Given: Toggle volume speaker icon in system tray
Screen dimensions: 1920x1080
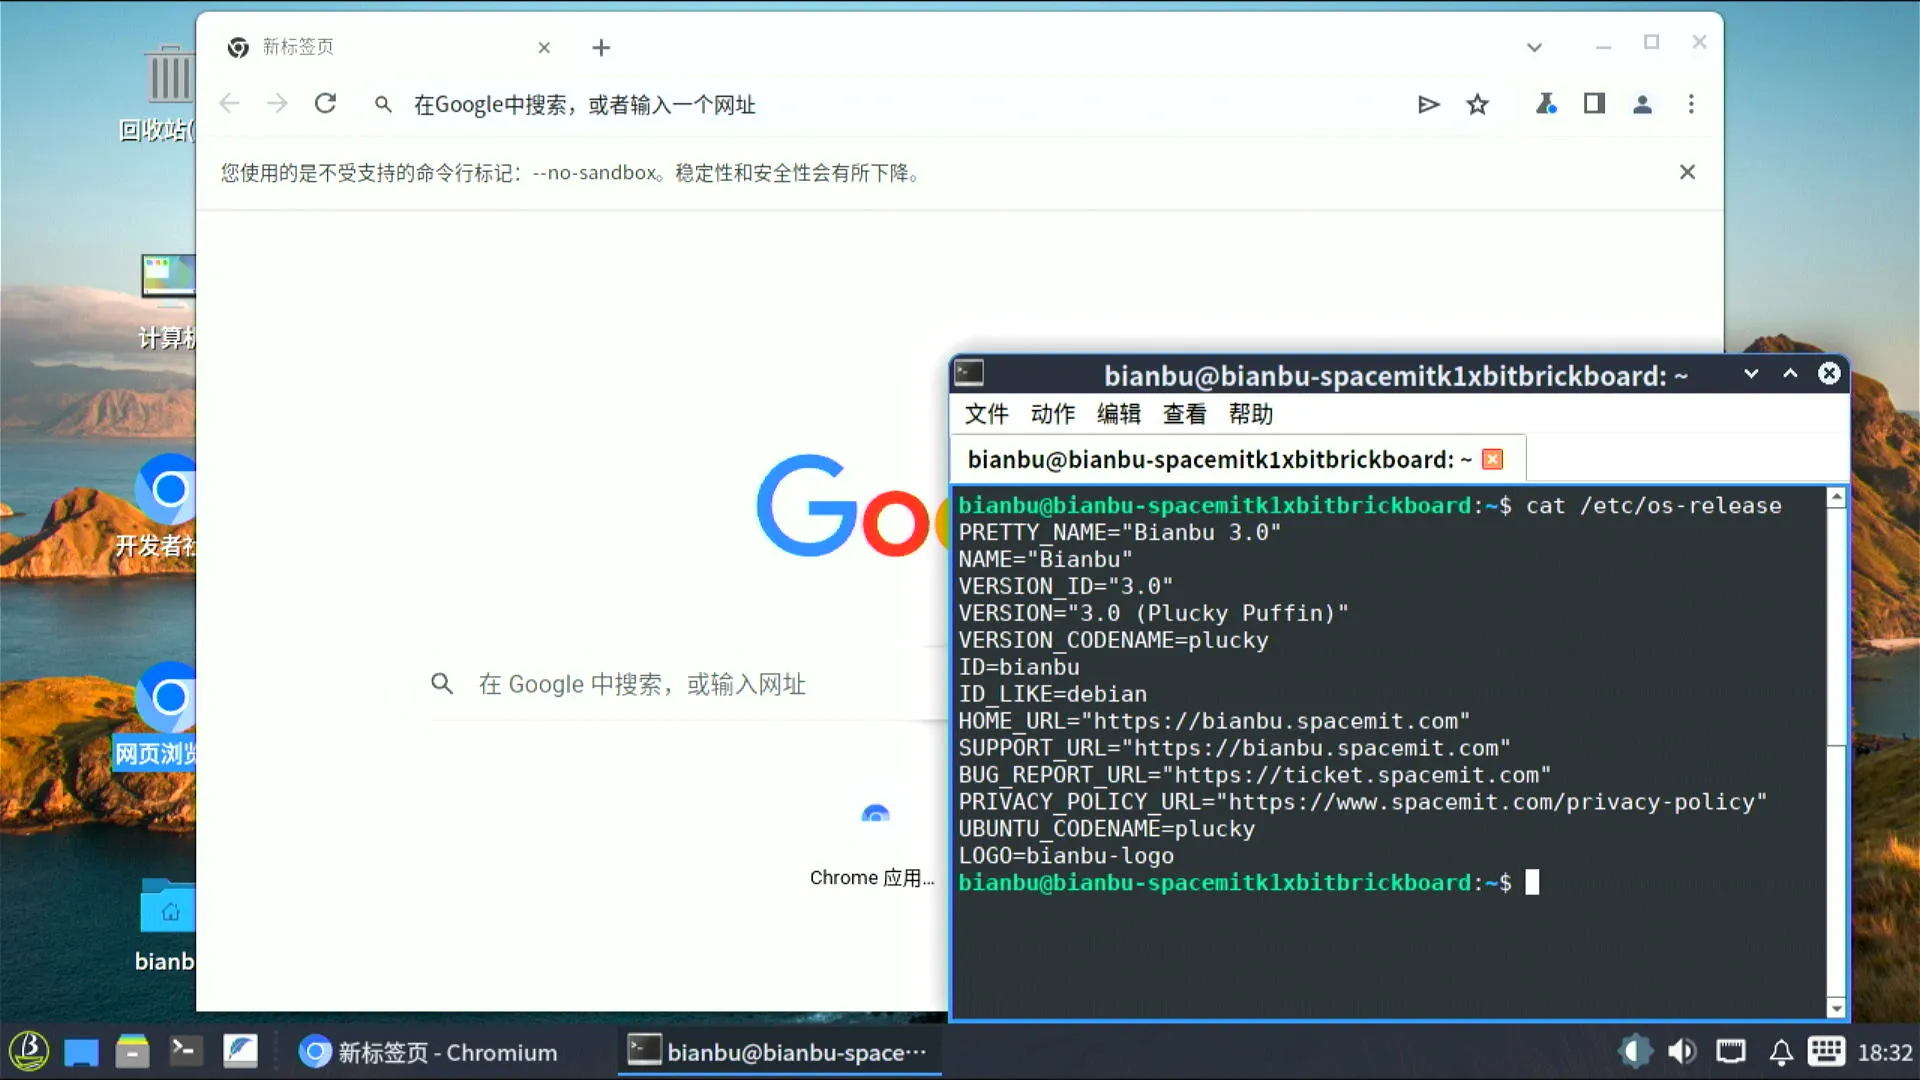Looking at the screenshot, I should tap(1681, 1052).
